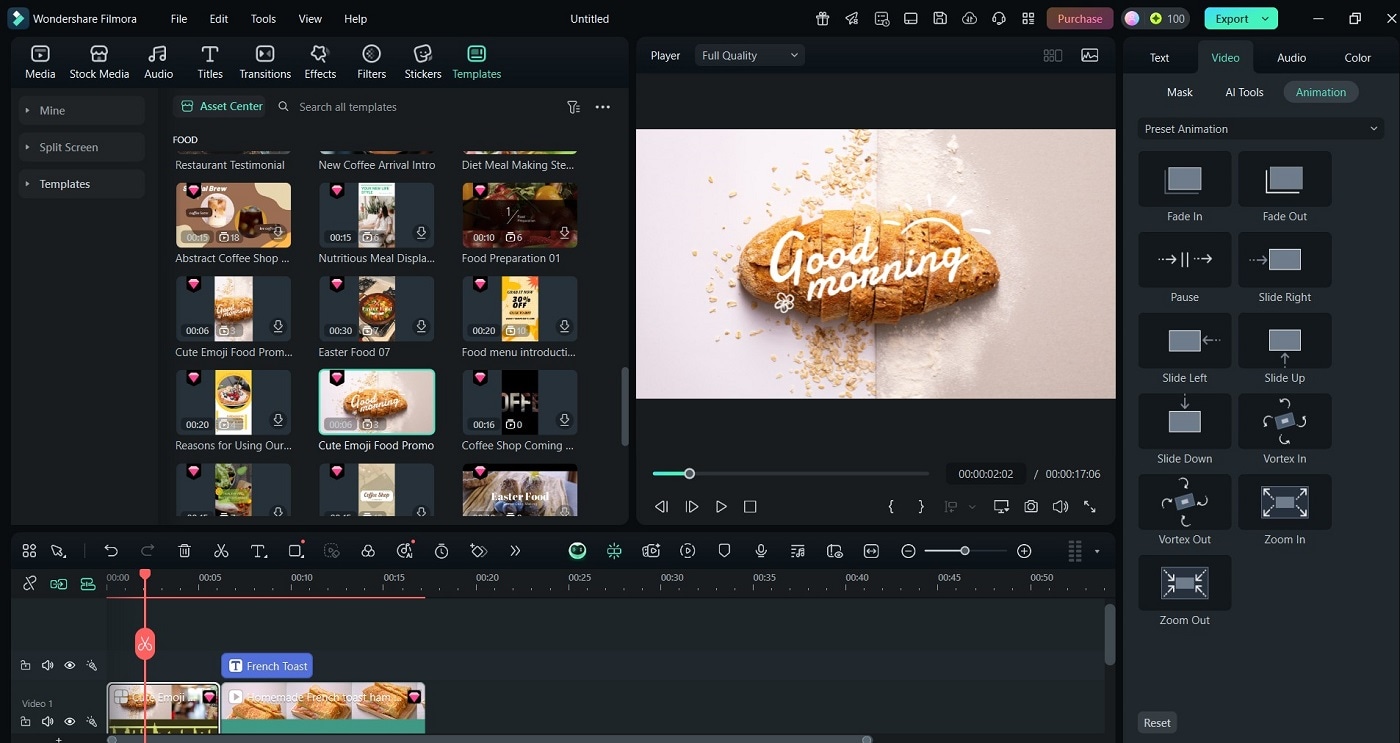This screenshot has height=743, width=1400.
Task: Expand the Mine section
Action: point(81,111)
